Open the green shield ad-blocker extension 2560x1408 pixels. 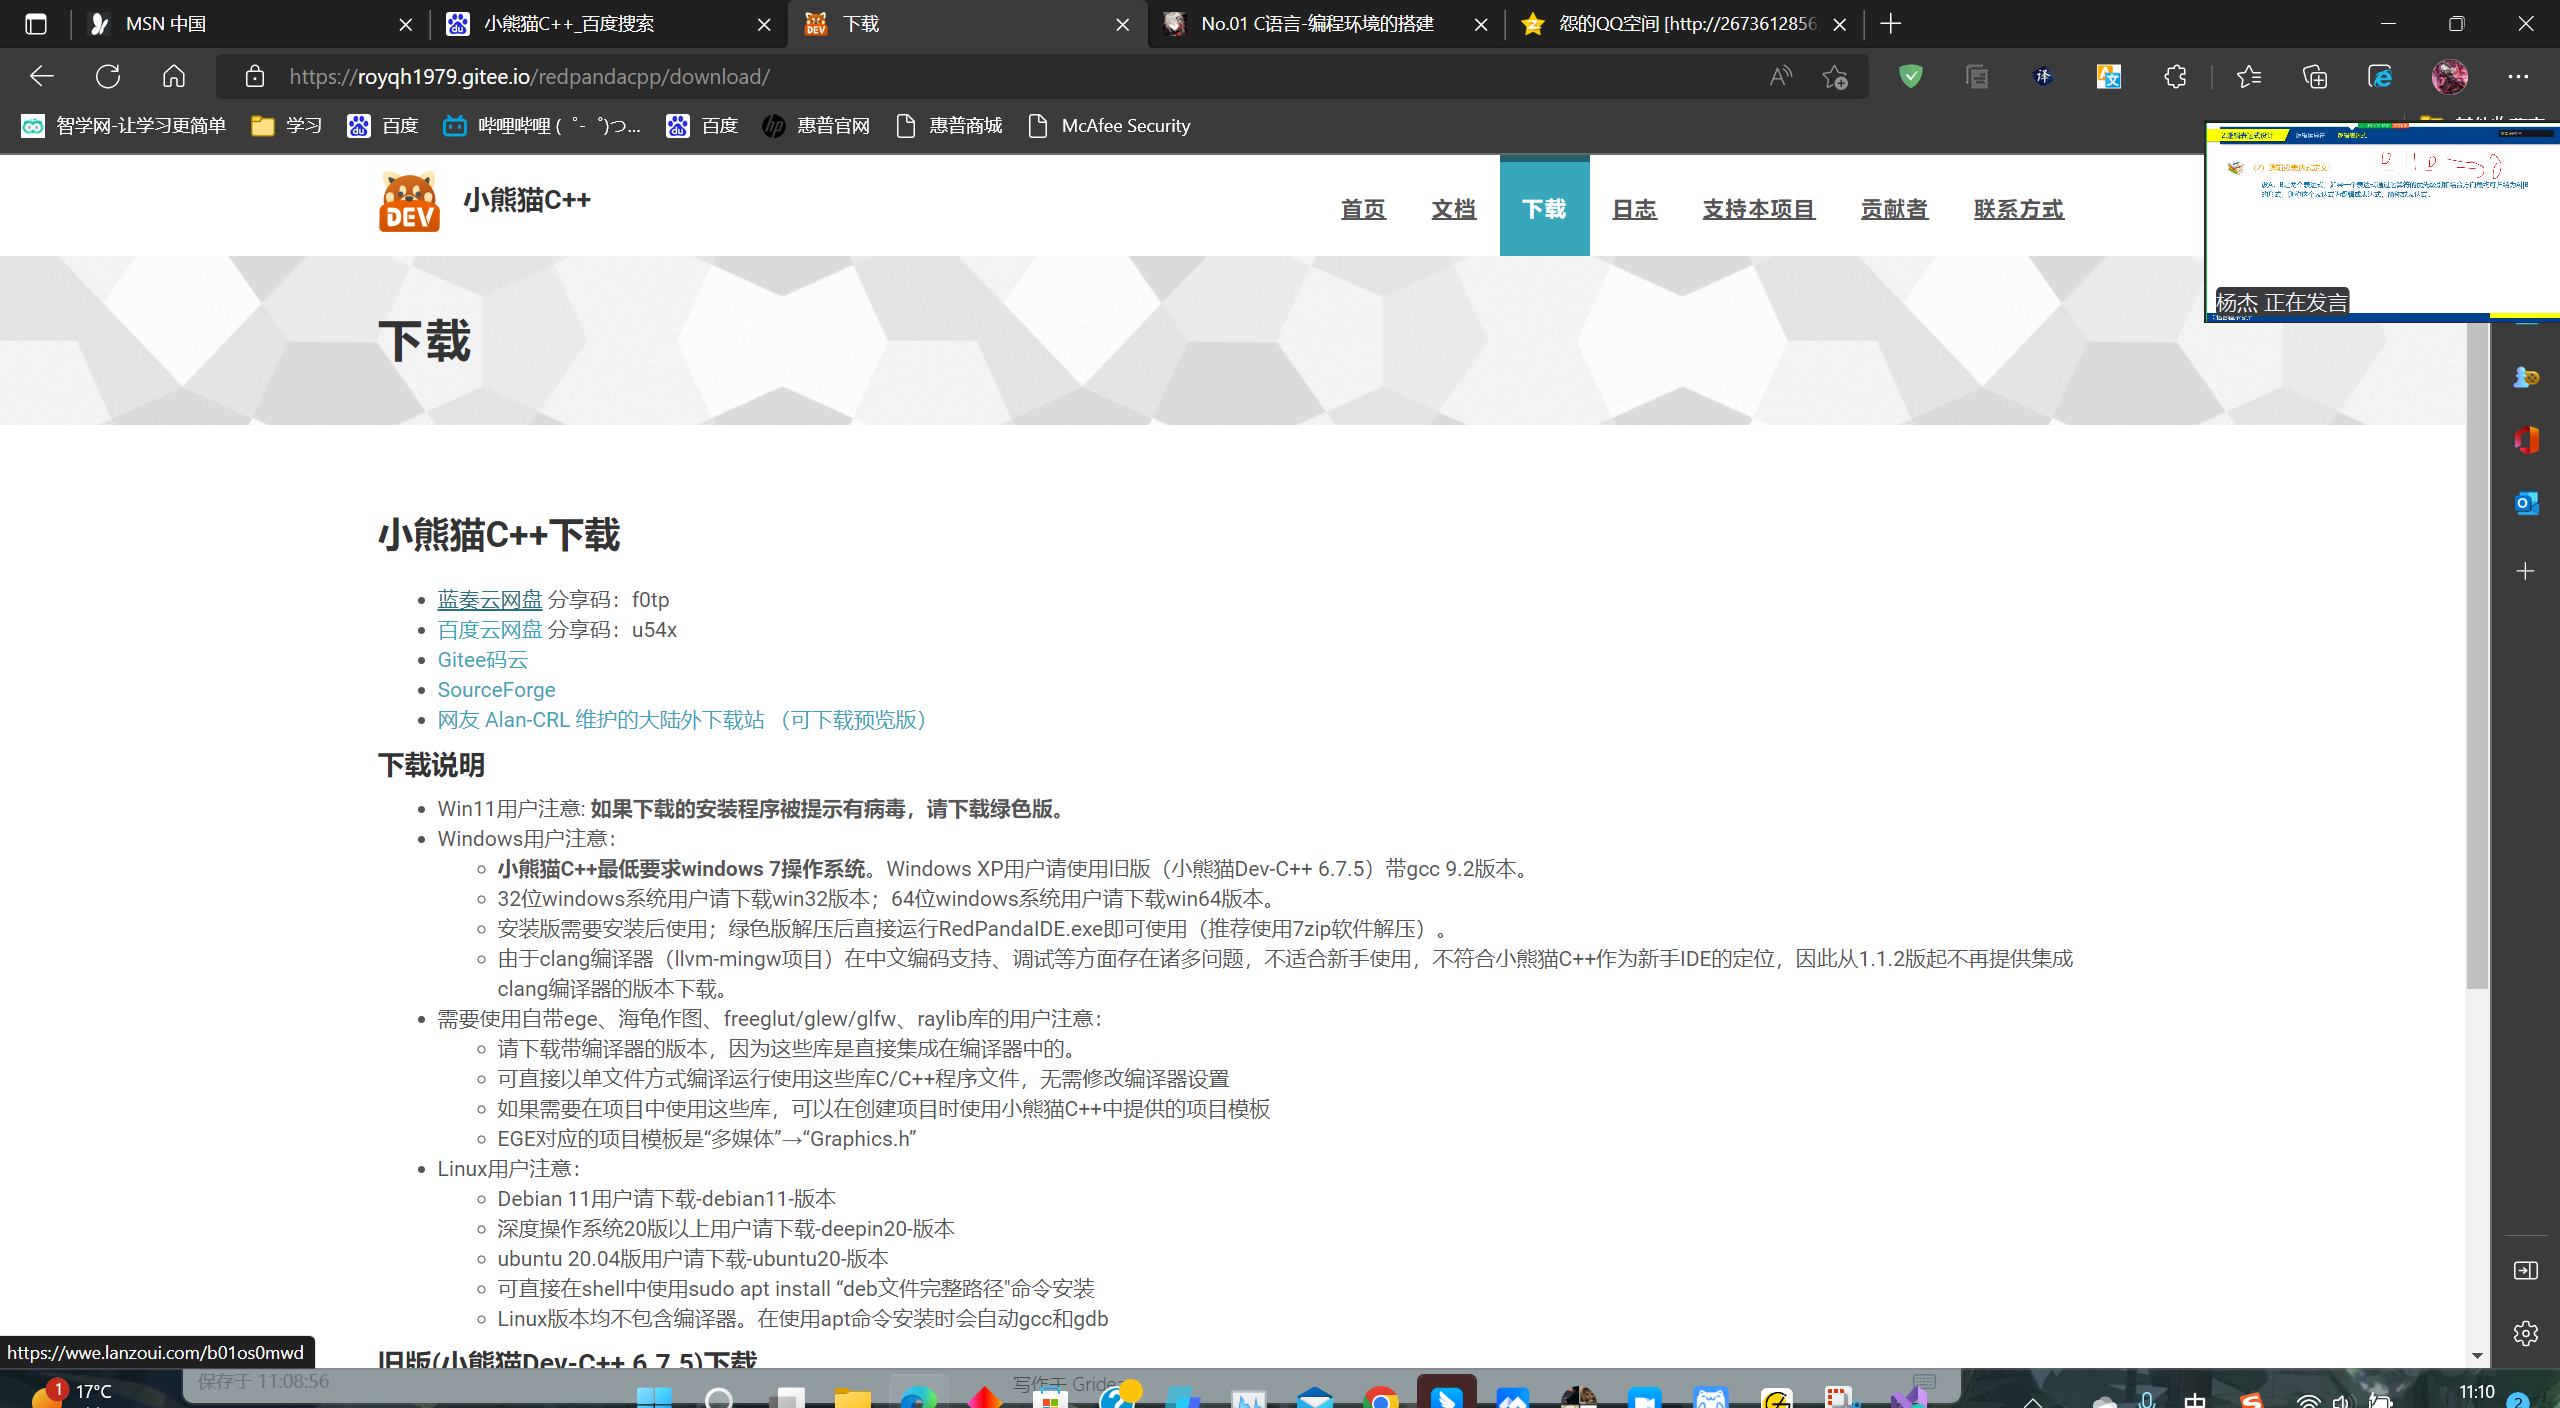click(1910, 76)
